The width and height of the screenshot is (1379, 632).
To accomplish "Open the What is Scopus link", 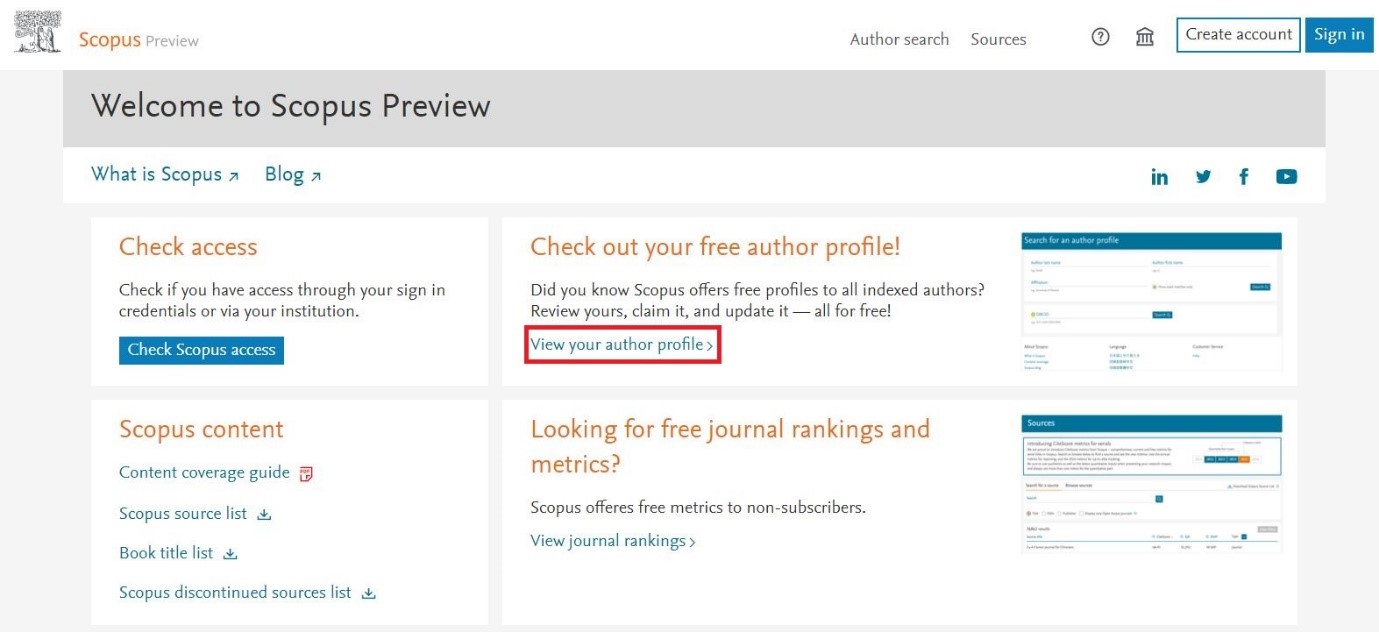I will (x=165, y=174).
